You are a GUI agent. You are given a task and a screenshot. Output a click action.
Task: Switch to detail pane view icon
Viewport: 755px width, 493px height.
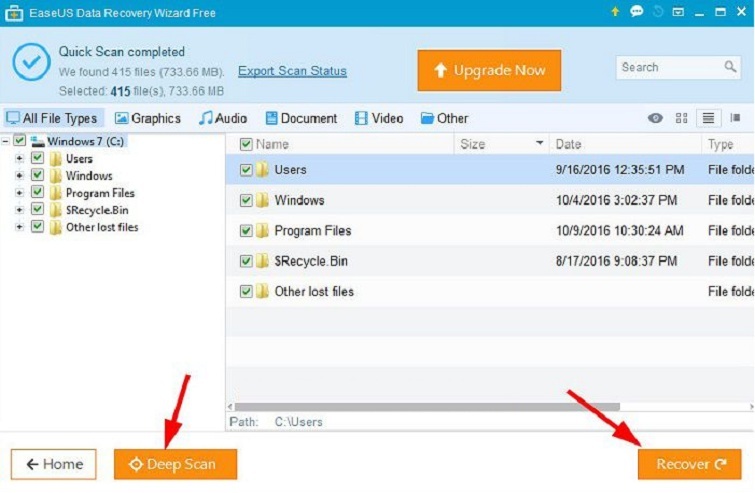[x=735, y=118]
